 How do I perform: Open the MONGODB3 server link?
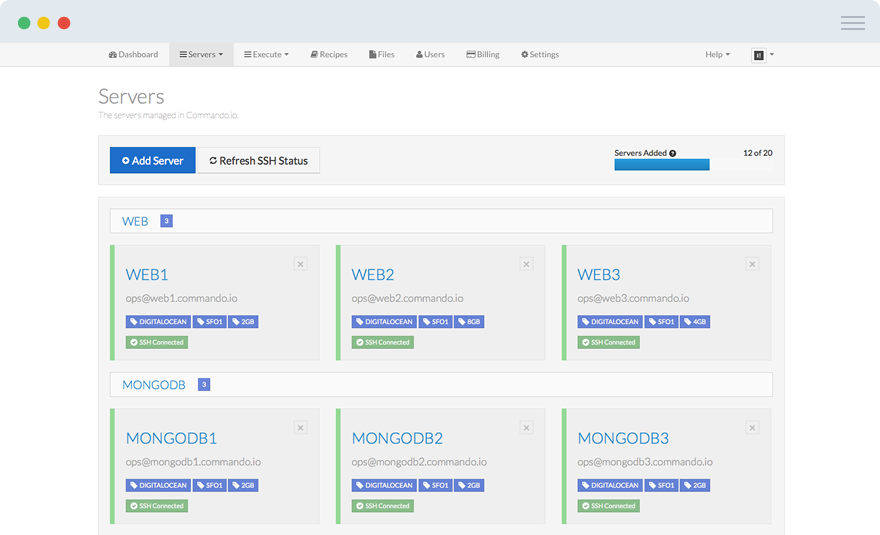[624, 438]
